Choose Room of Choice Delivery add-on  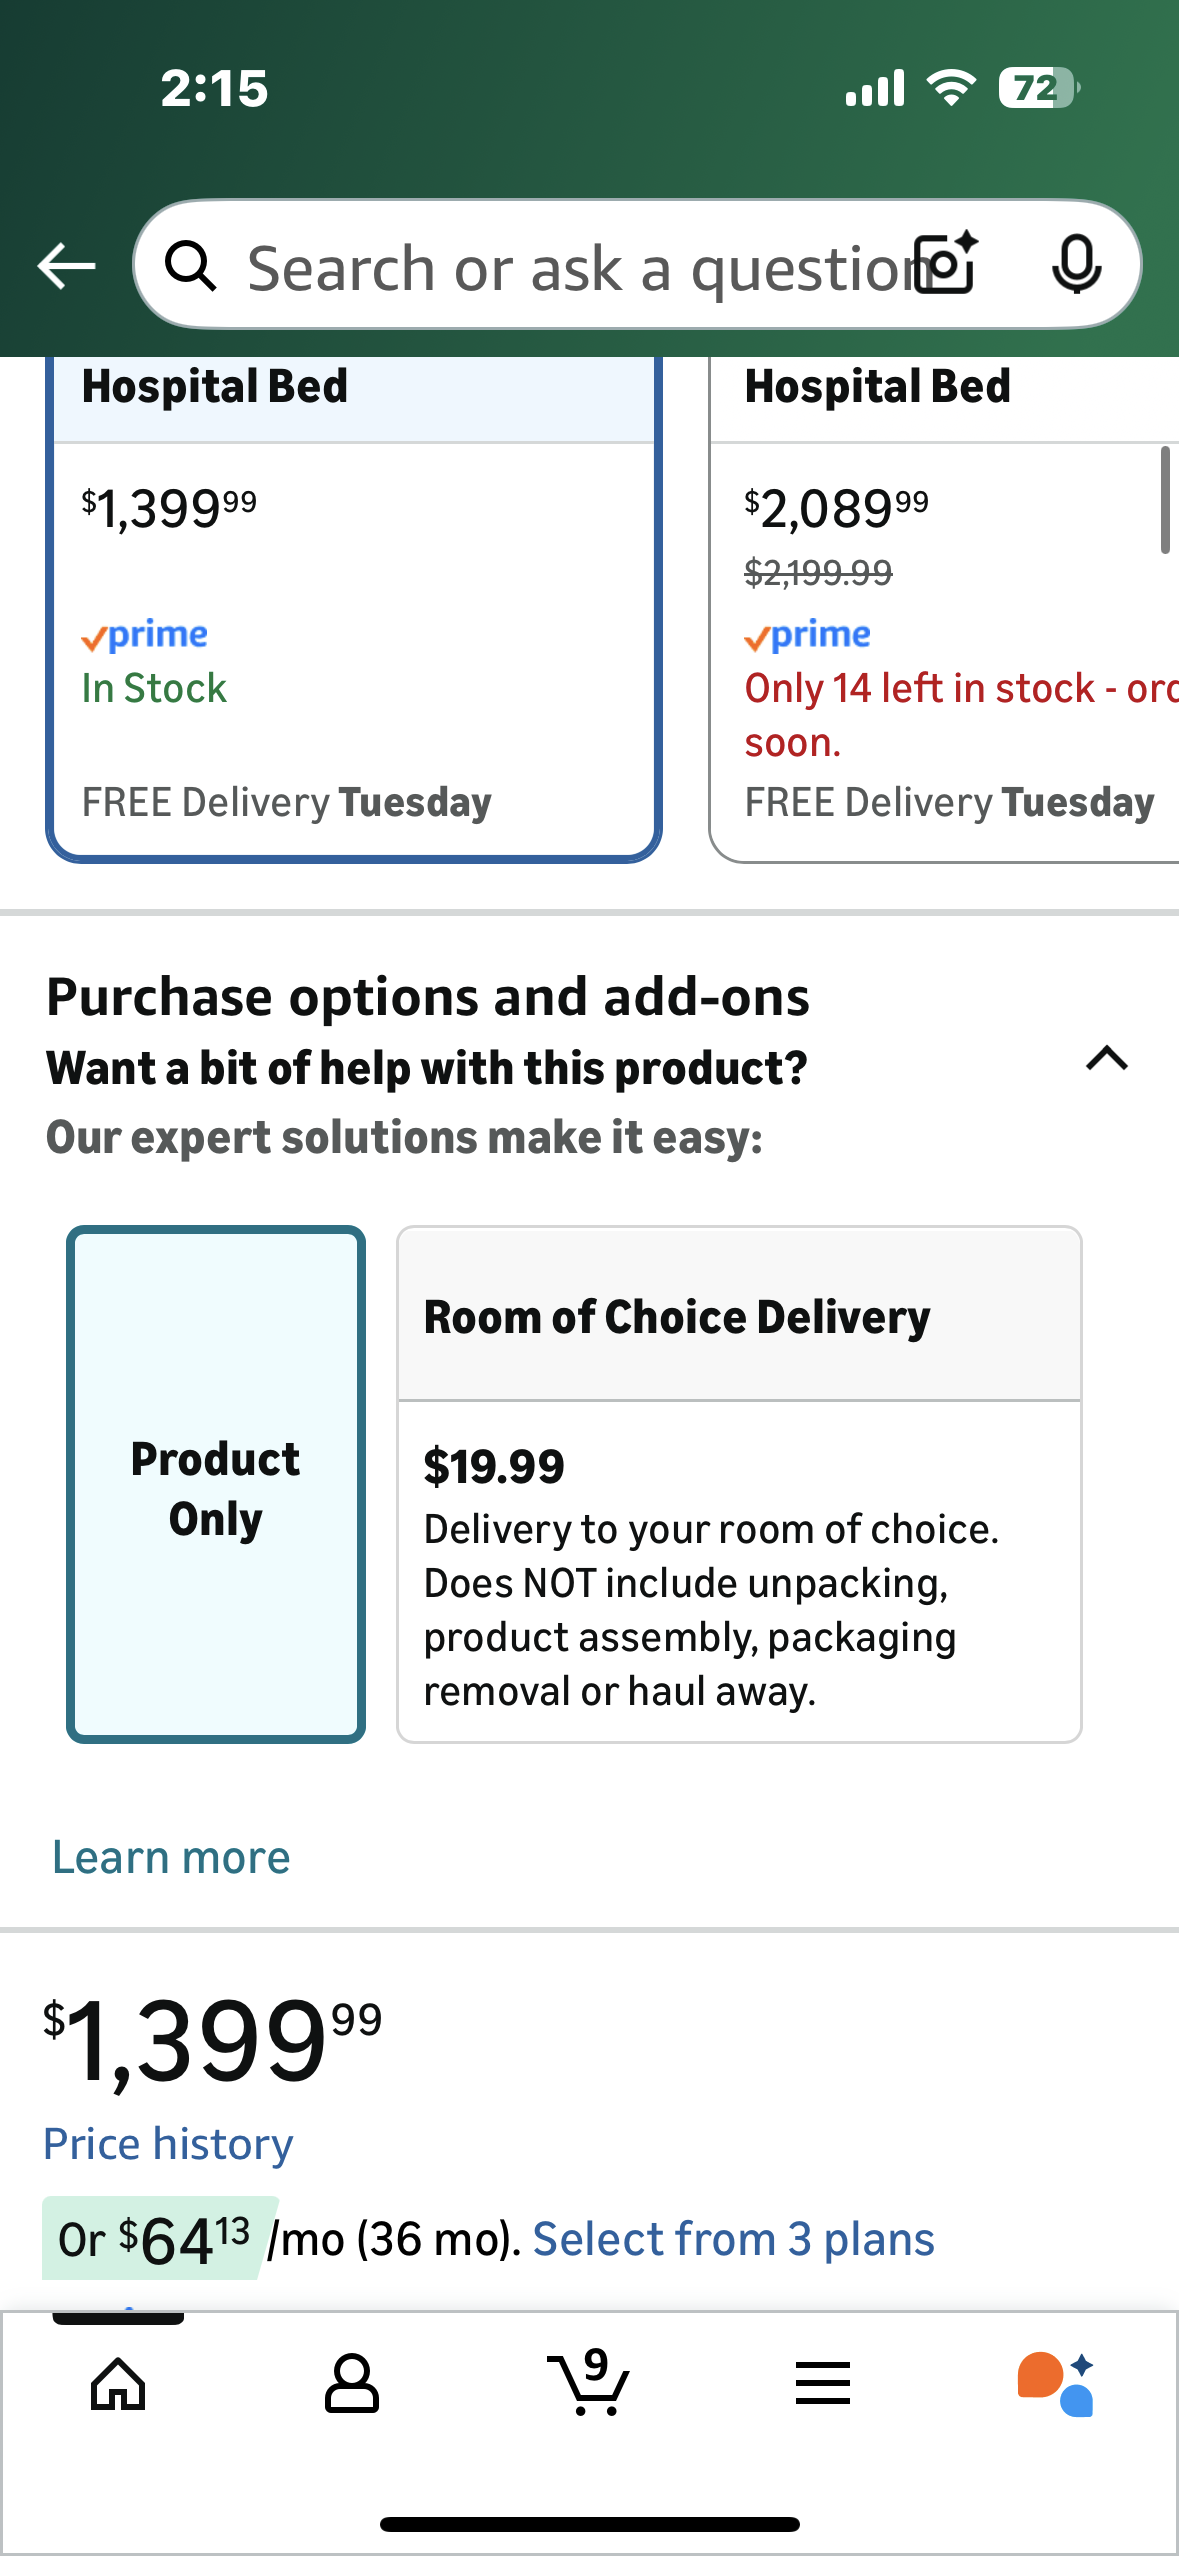click(739, 1485)
